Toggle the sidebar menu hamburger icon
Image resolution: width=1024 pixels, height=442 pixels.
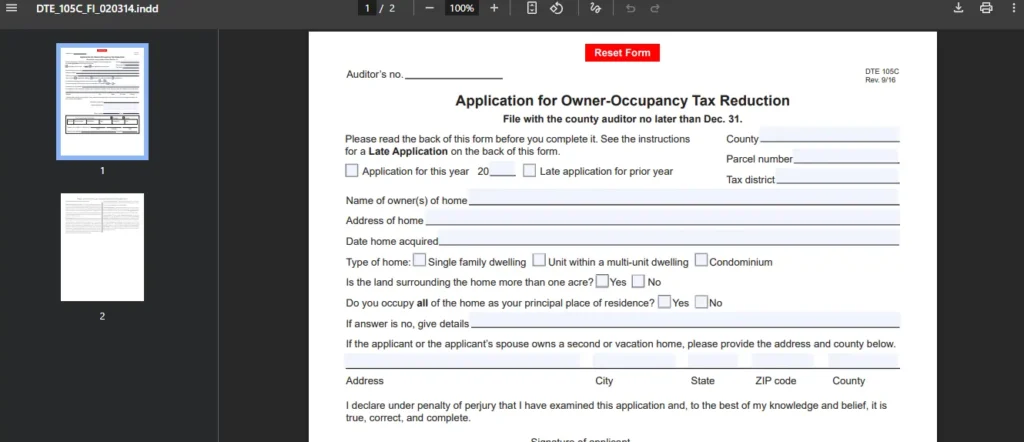click(12, 8)
